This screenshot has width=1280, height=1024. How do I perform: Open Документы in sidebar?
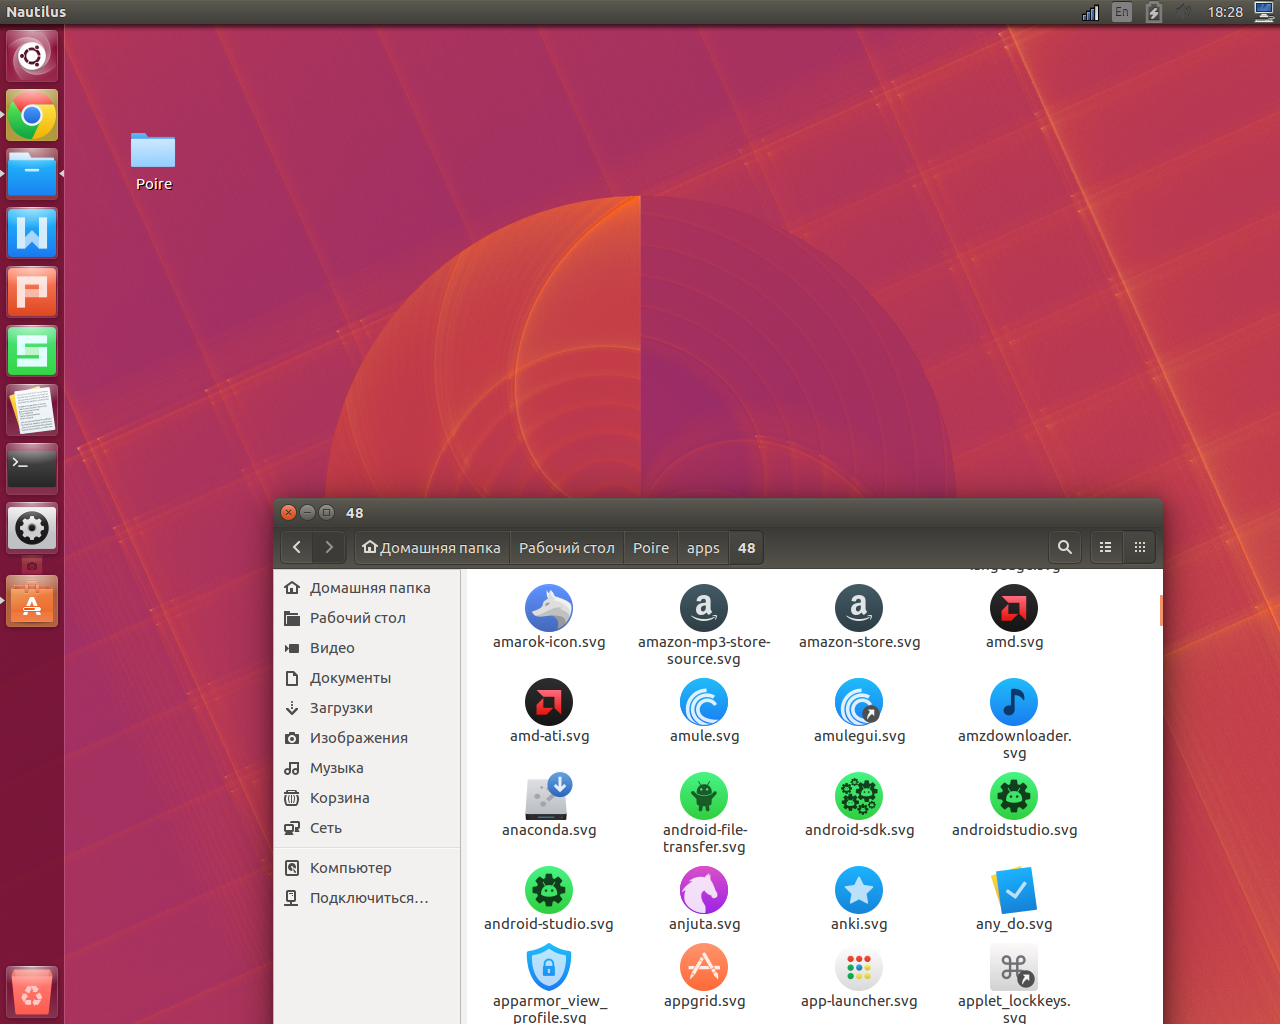(367, 678)
